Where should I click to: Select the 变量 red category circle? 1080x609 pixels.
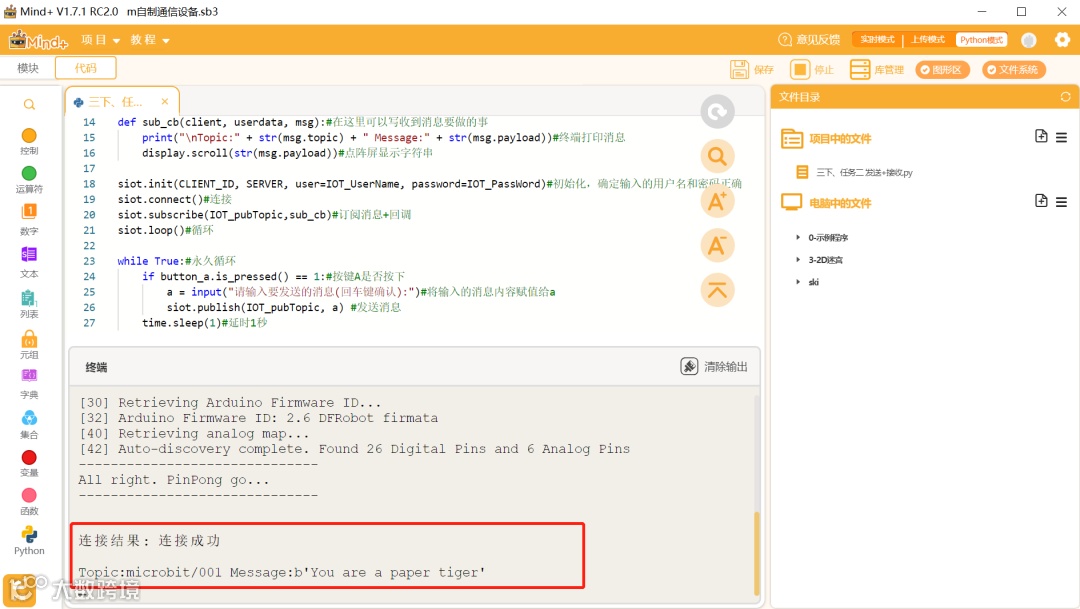29,457
